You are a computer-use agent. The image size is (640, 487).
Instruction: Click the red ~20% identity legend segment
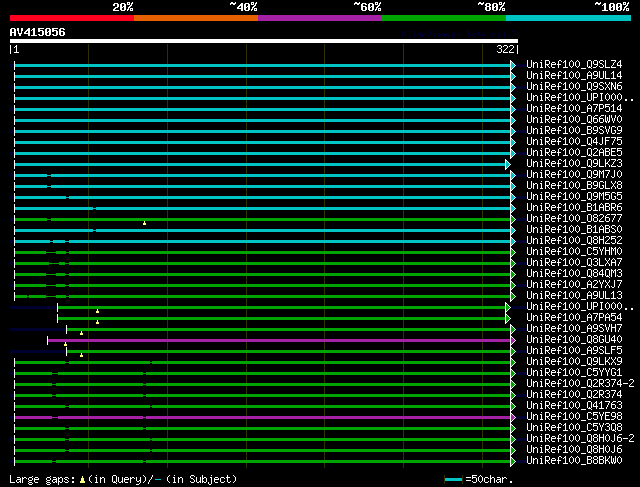click(72, 18)
